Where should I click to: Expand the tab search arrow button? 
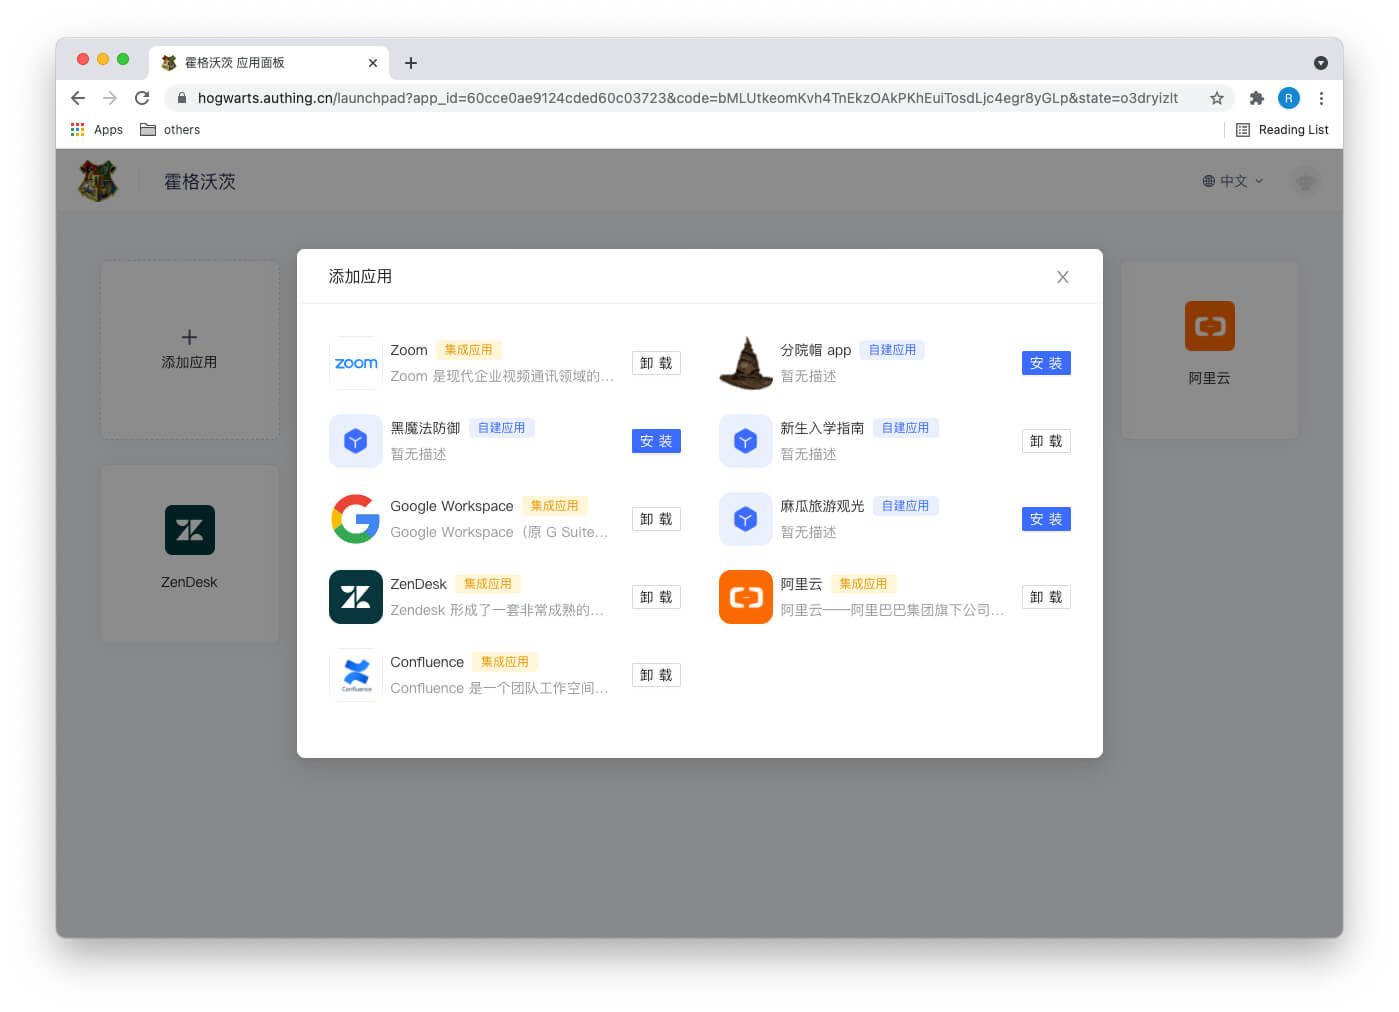(1320, 63)
